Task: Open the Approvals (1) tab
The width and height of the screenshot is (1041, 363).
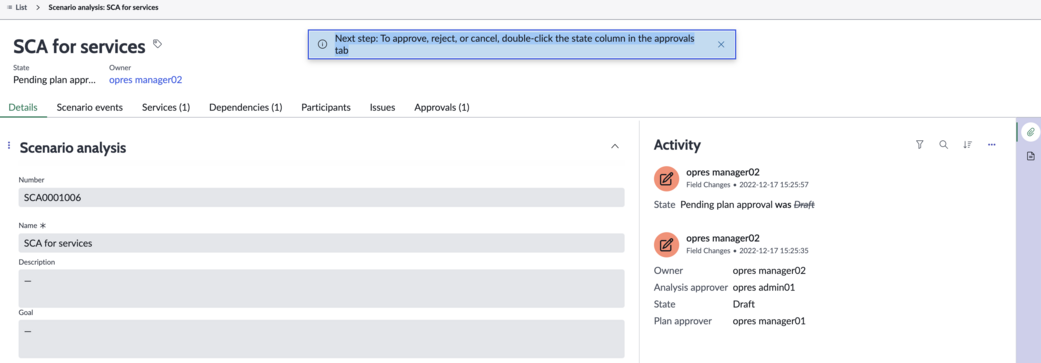Action: click(x=442, y=108)
